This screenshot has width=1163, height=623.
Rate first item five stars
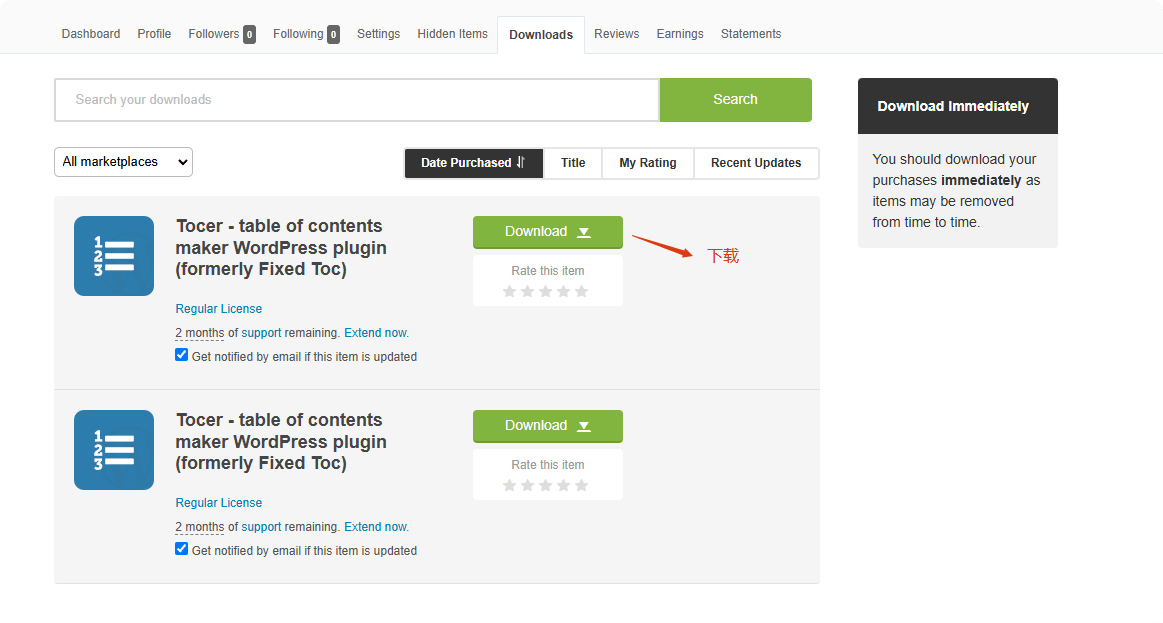pyautogui.click(x=582, y=291)
